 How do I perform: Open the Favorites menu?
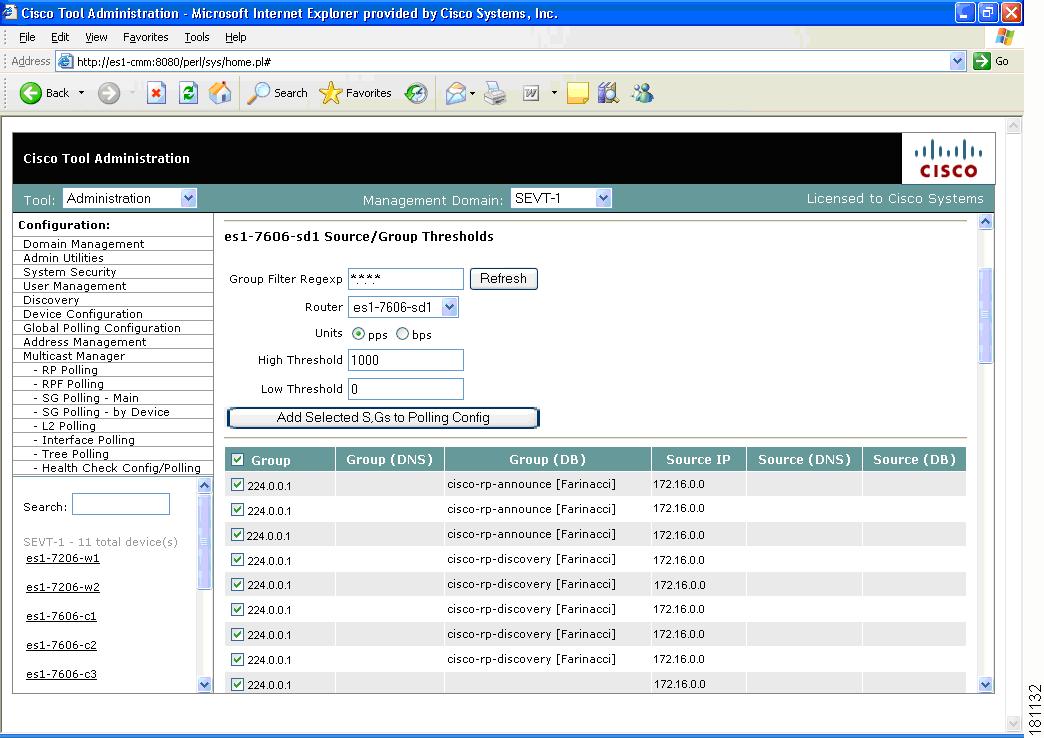[145, 37]
